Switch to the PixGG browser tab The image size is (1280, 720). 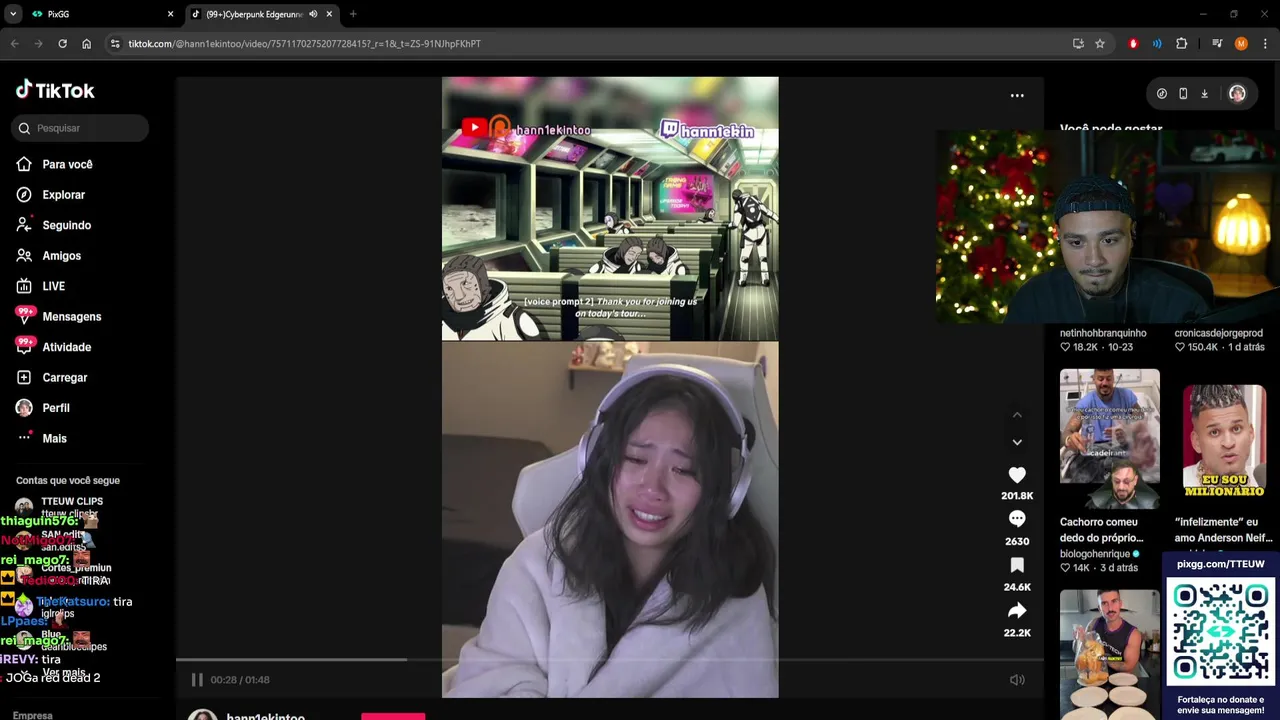coord(102,14)
